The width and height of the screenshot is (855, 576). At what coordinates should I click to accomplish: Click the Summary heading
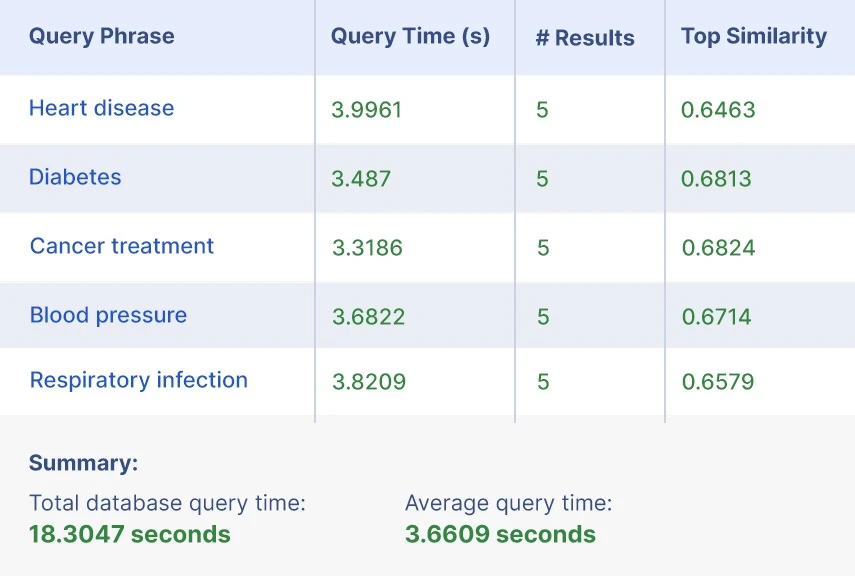click(x=83, y=463)
